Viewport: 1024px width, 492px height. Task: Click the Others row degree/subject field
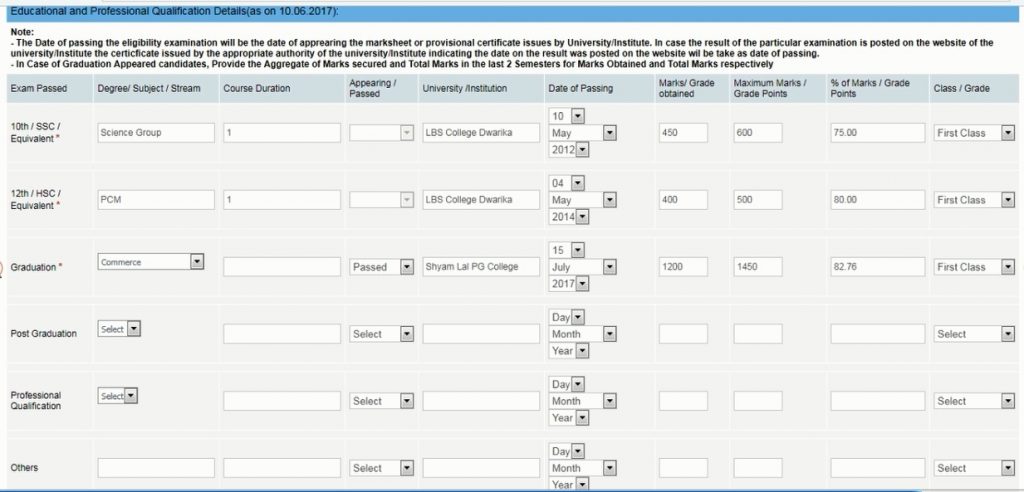click(x=156, y=468)
